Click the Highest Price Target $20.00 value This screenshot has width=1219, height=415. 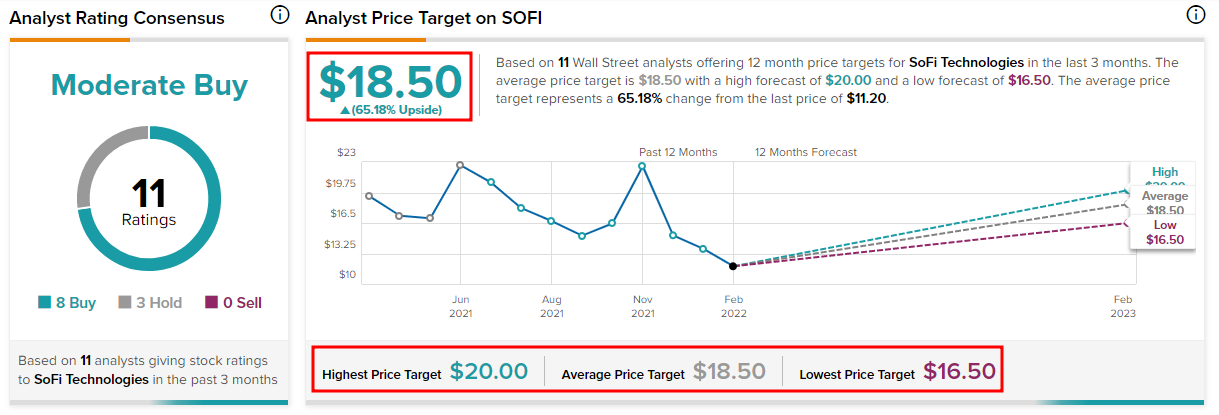[x=489, y=372]
